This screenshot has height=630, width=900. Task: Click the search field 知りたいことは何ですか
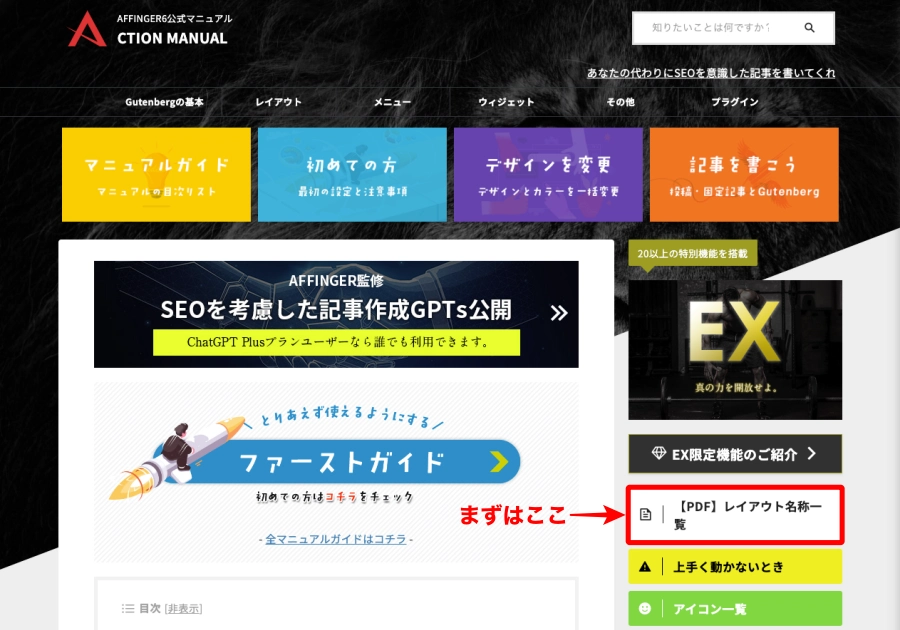(712, 28)
